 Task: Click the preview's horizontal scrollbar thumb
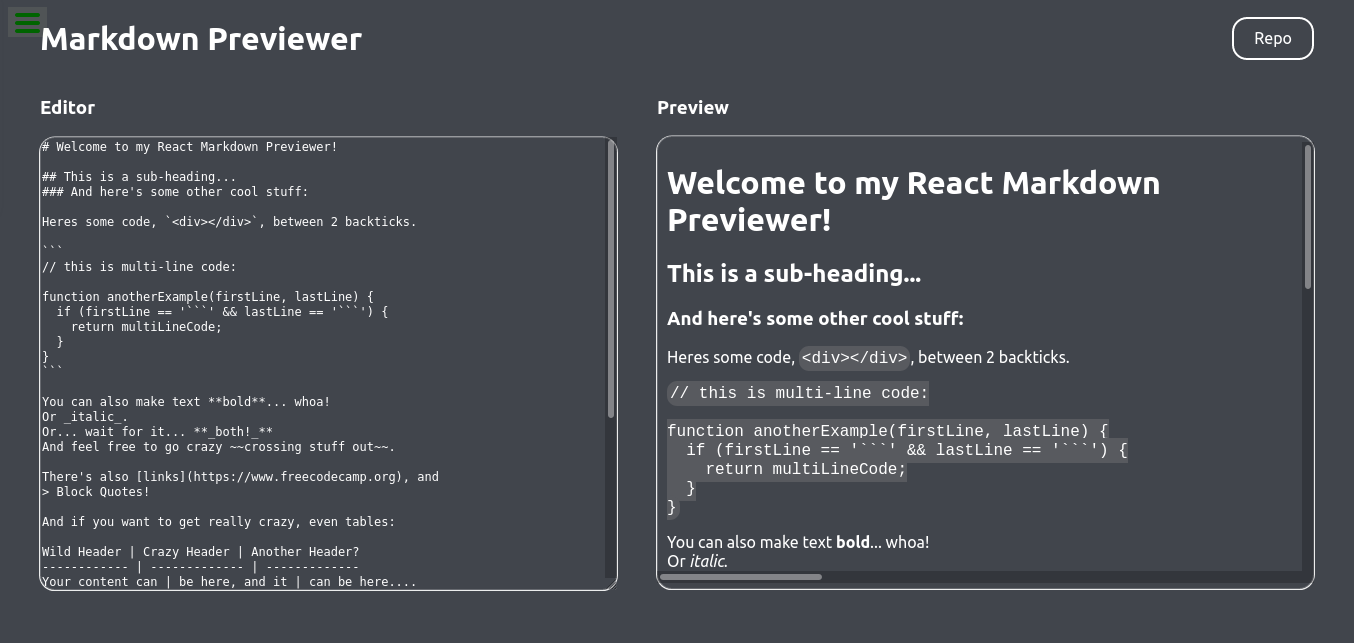pos(741,577)
